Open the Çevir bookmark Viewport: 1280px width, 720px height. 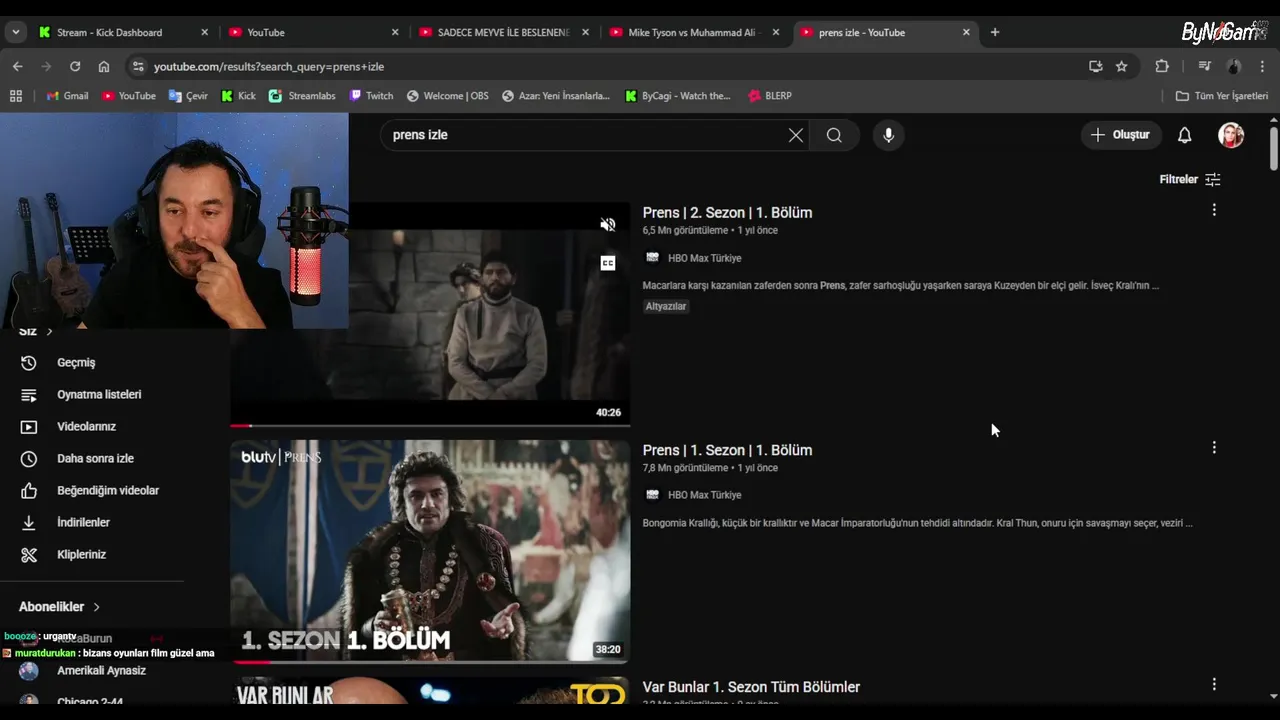pyautogui.click(x=188, y=96)
